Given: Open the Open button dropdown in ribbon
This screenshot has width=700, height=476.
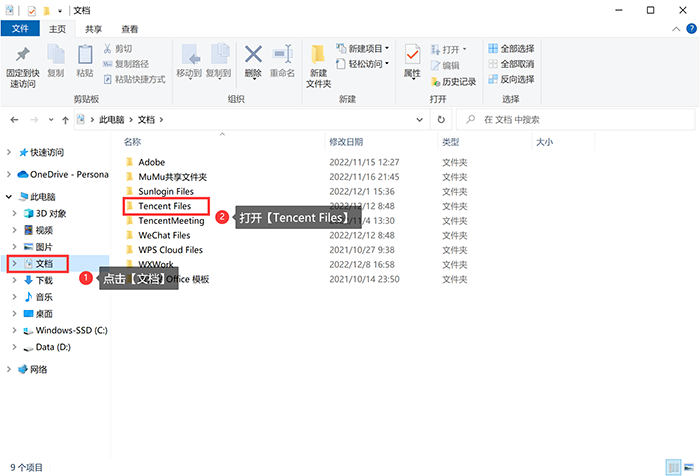Looking at the screenshot, I should [x=464, y=49].
